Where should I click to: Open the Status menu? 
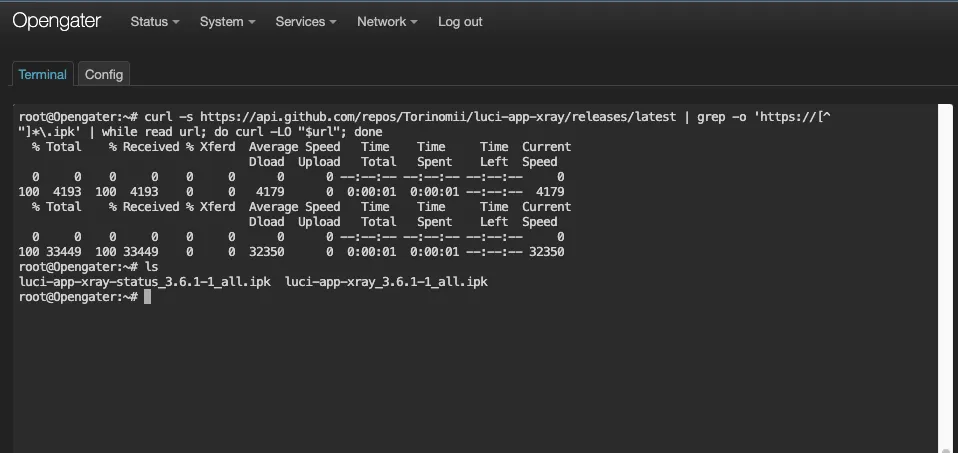[155, 21]
